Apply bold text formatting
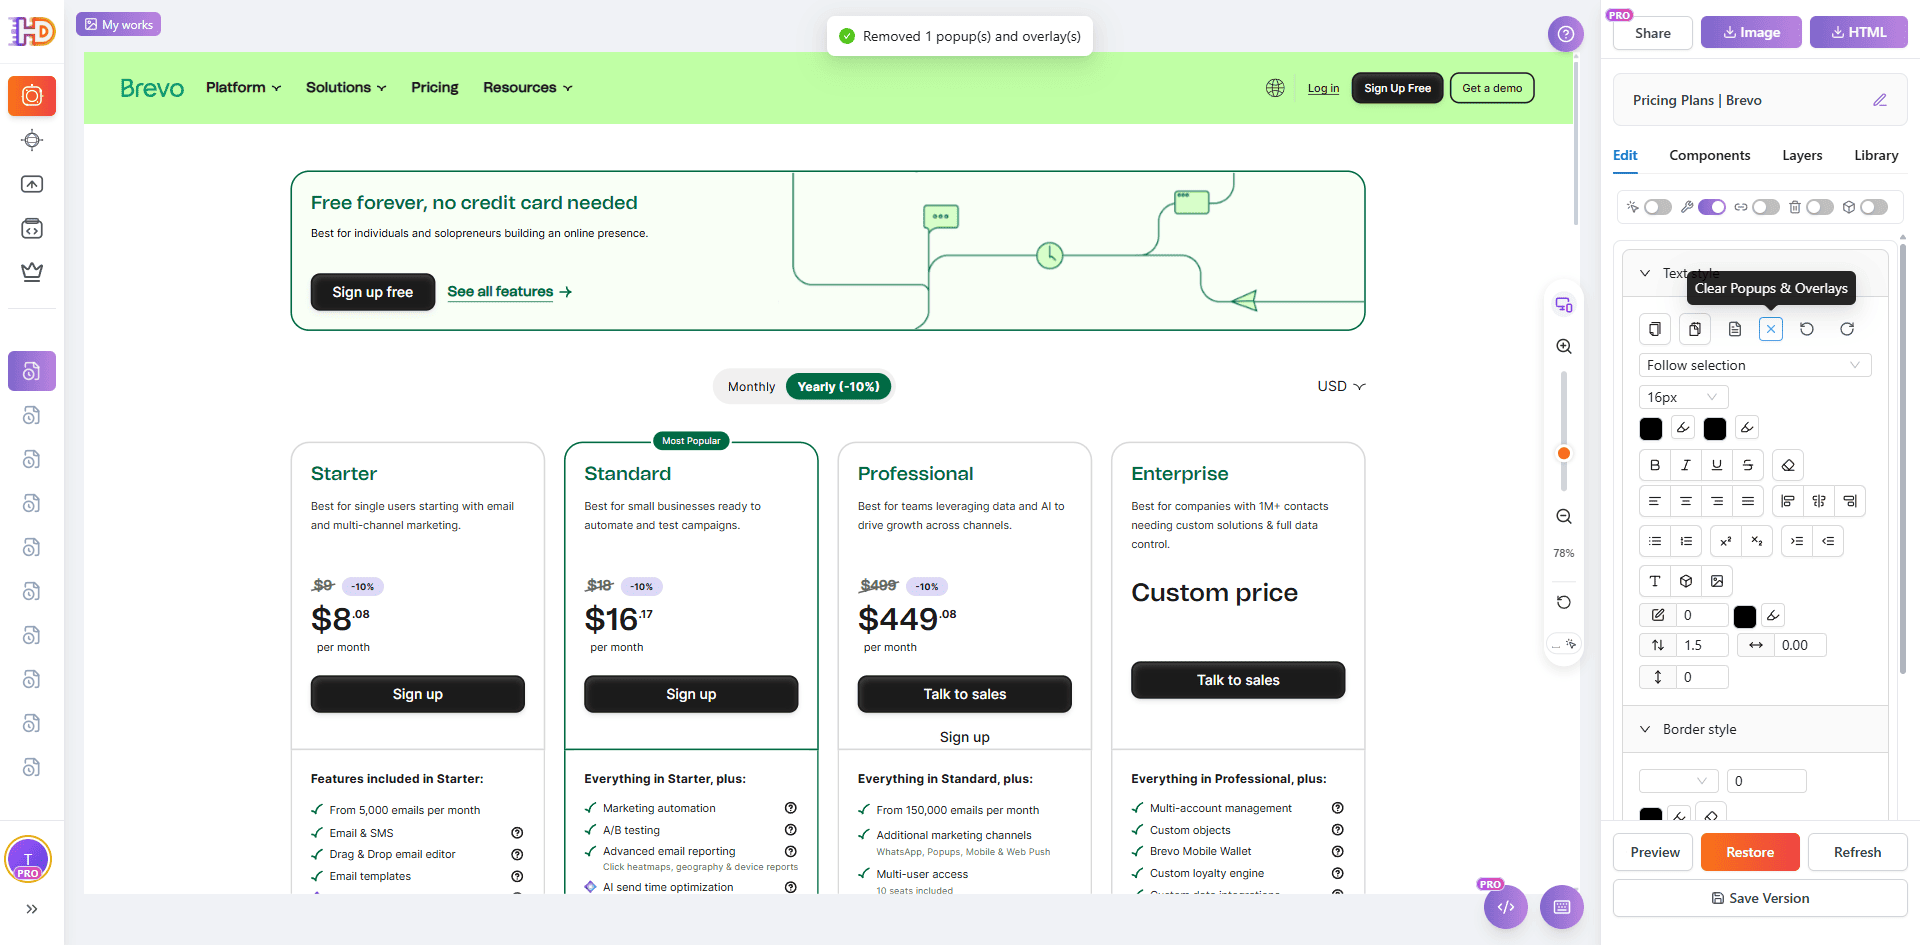This screenshot has width=1920, height=945. (1654, 464)
